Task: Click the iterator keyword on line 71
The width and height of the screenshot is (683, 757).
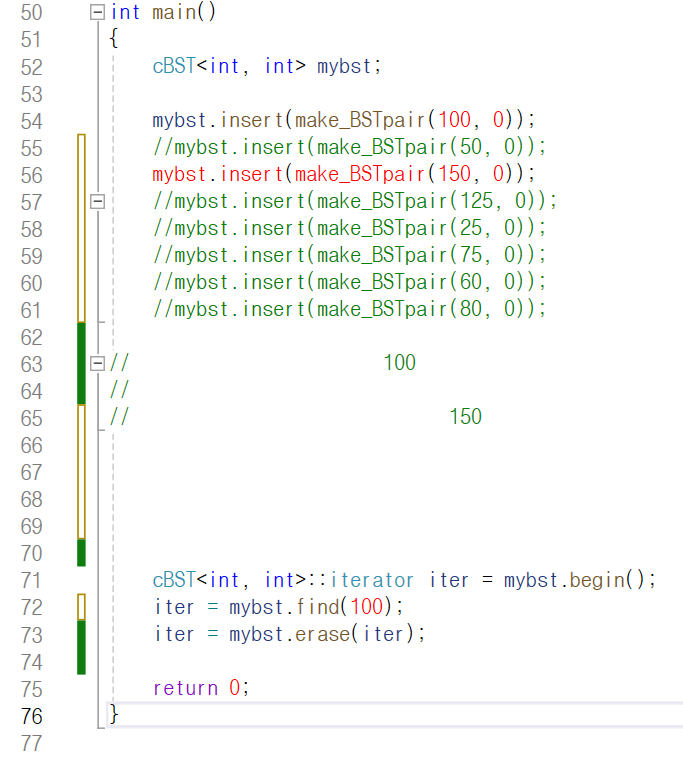Action: click(x=372, y=580)
